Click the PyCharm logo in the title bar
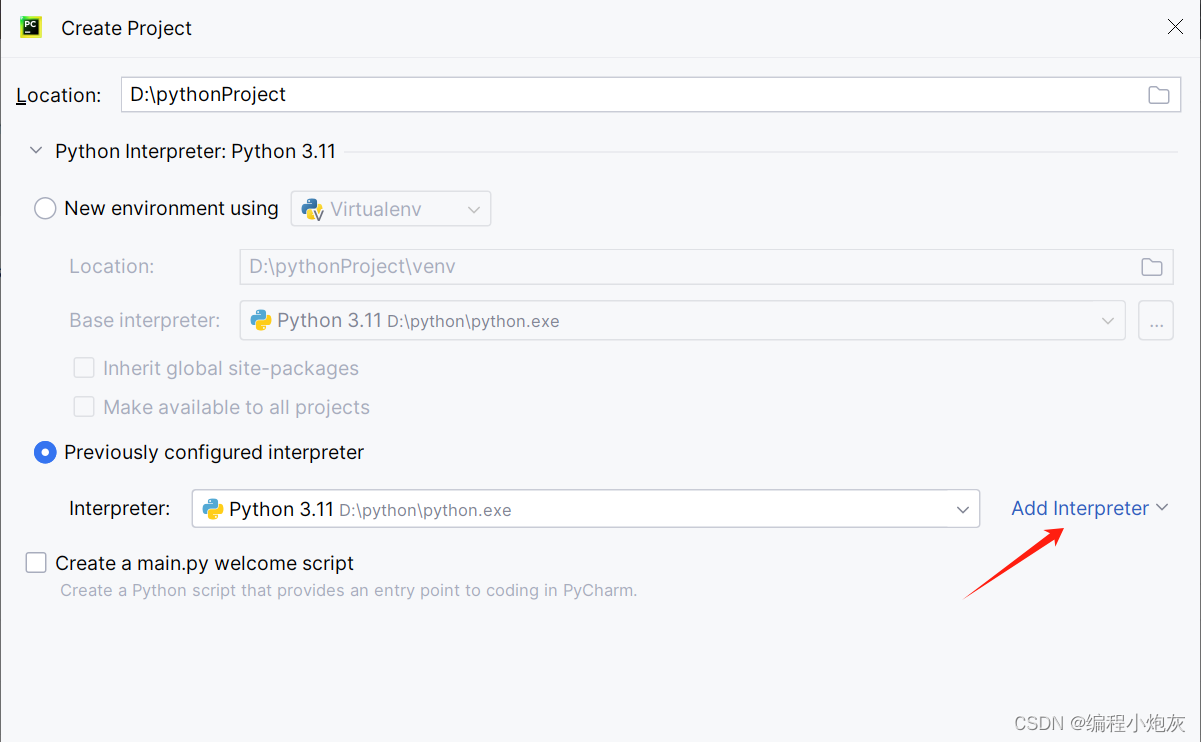 [29, 27]
